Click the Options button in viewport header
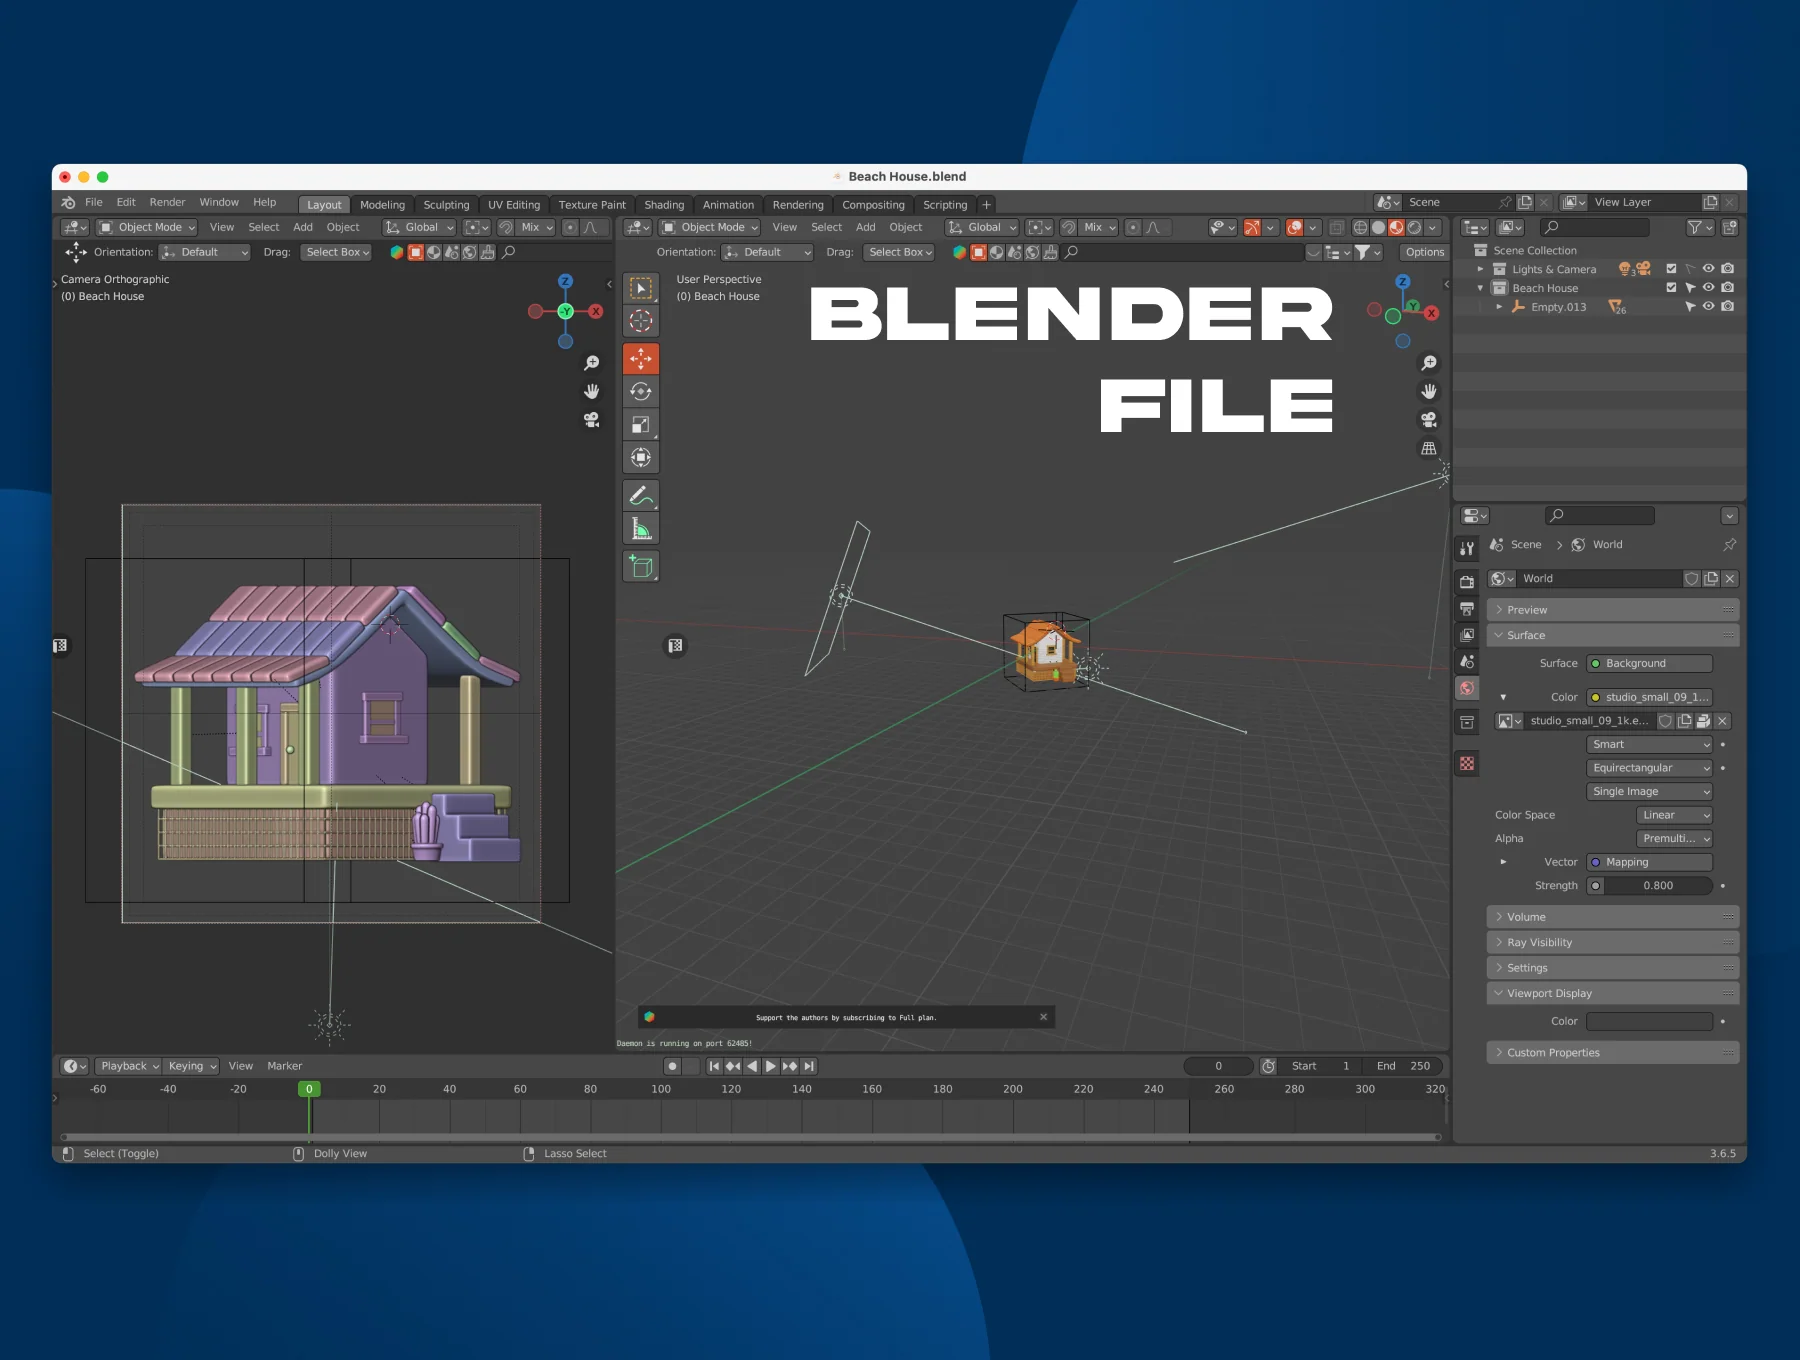The width and height of the screenshot is (1800, 1360). [1424, 252]
